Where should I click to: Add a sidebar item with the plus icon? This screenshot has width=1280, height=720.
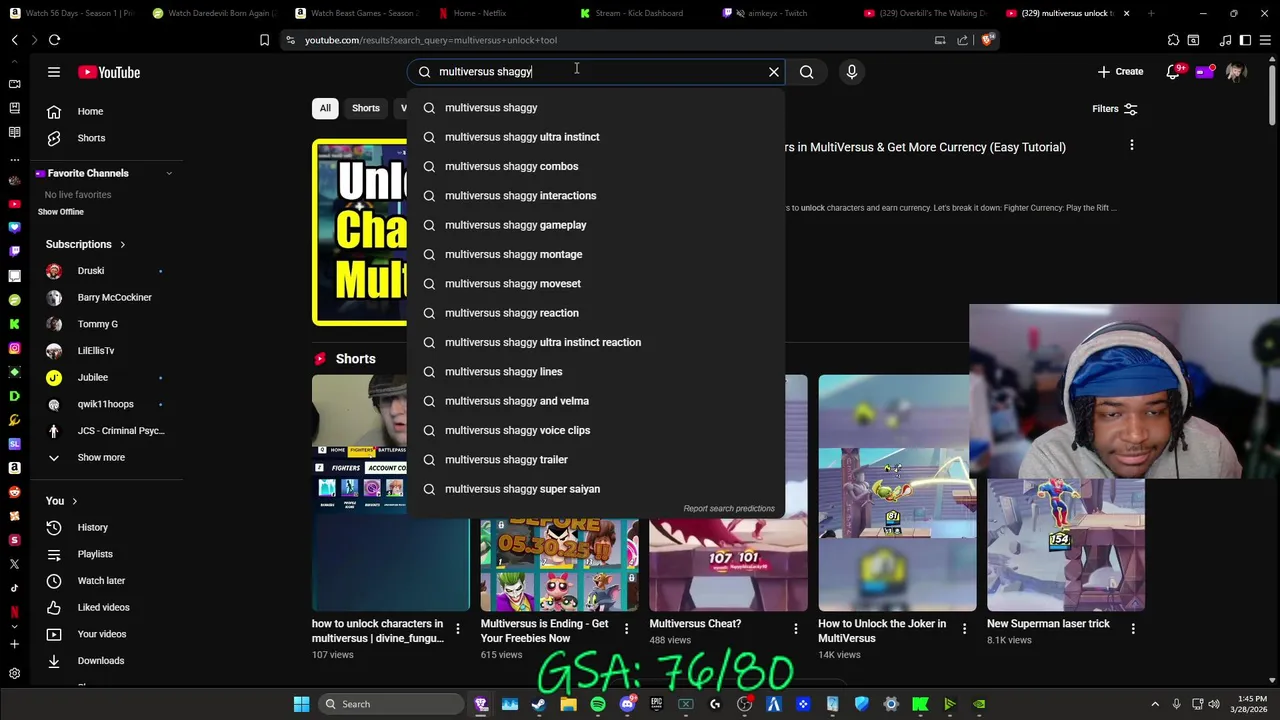(14, 644)
